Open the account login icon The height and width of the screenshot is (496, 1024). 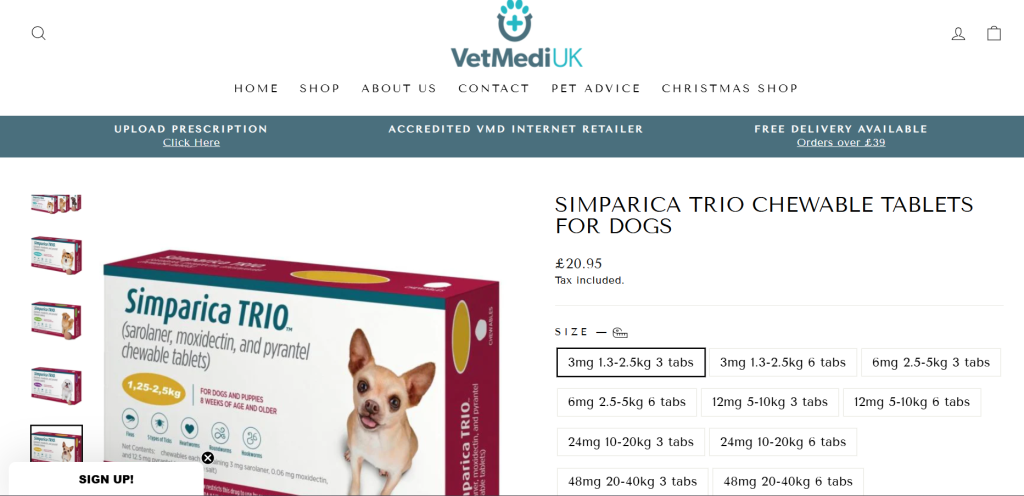958,33
